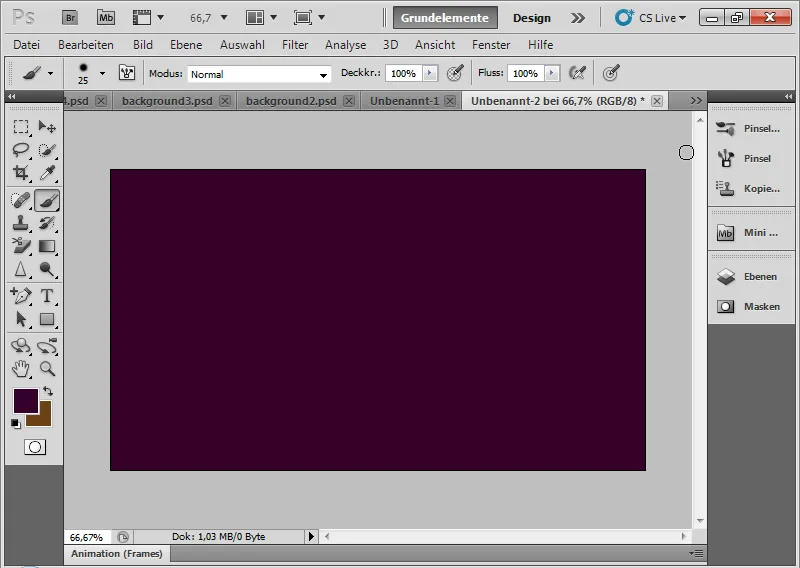Switch to the Design workspace
Viewport: 800px width, 568px height.
coord(532,18)
